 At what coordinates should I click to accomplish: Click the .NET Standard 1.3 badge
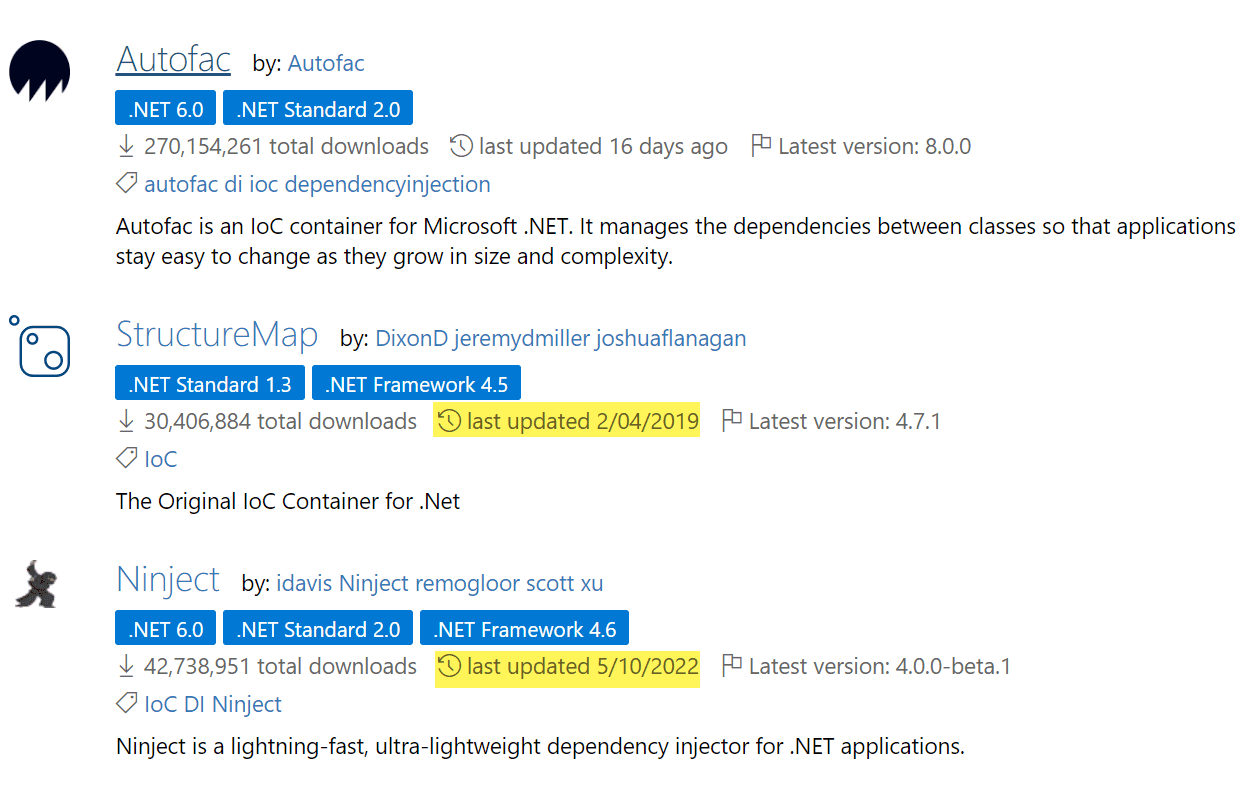pos(210,384)
